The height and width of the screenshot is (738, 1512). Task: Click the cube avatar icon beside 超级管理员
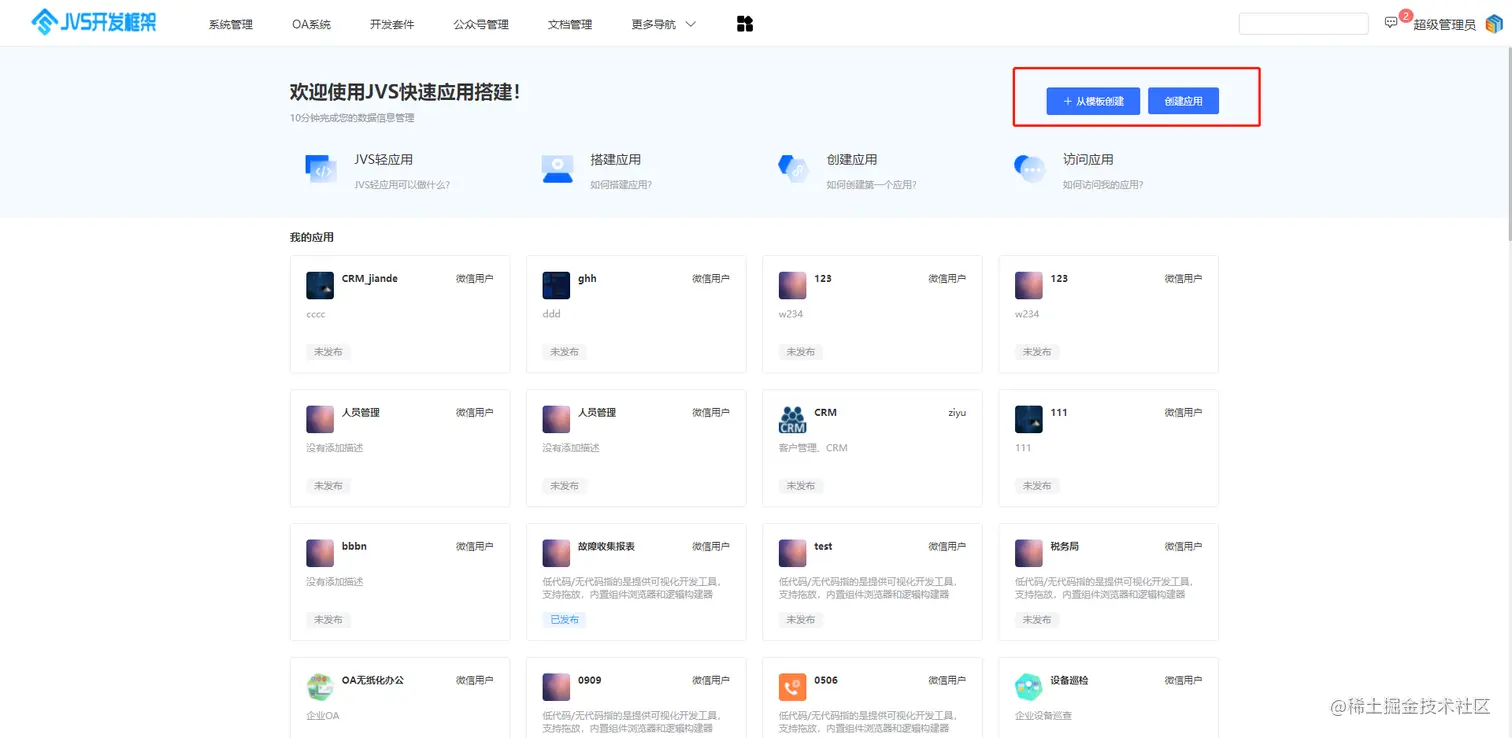pyautogui.click(x=1494, y=24)
